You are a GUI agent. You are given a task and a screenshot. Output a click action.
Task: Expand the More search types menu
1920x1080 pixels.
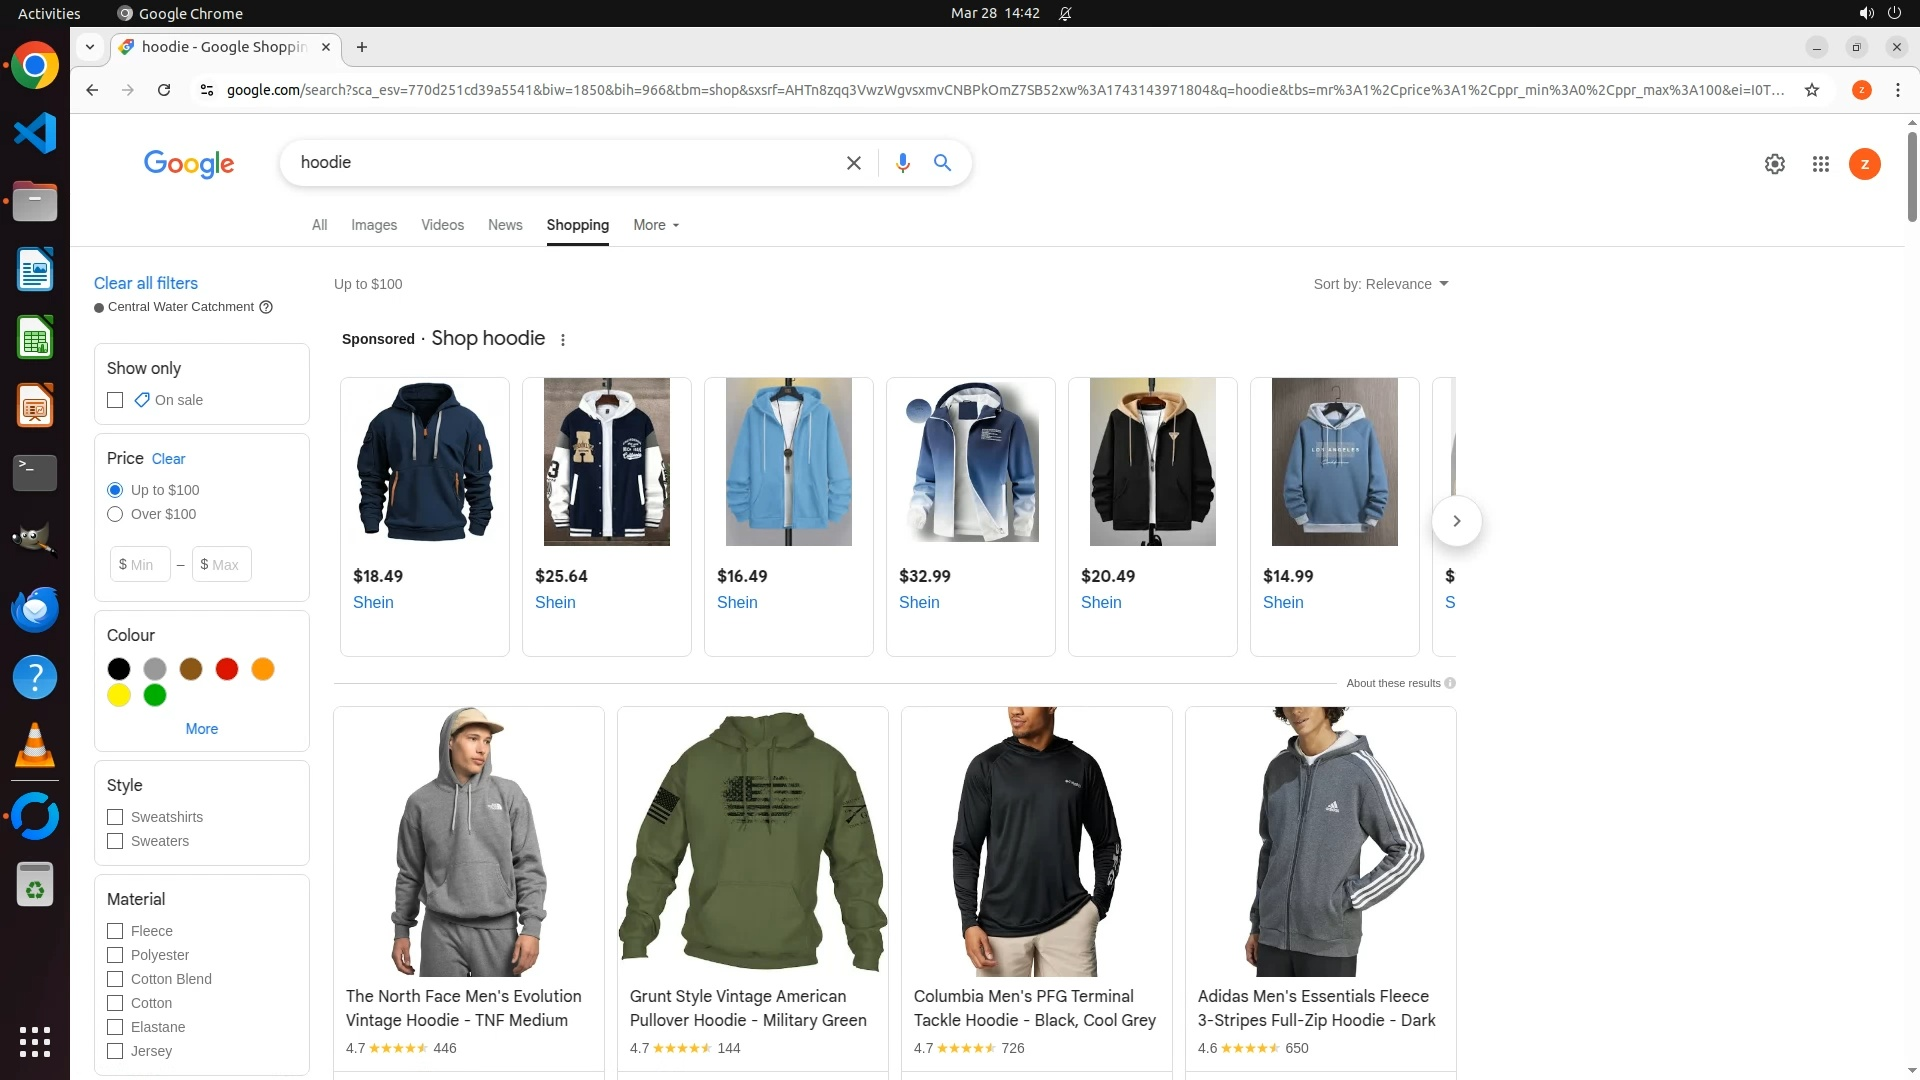(x=656, y=225)
